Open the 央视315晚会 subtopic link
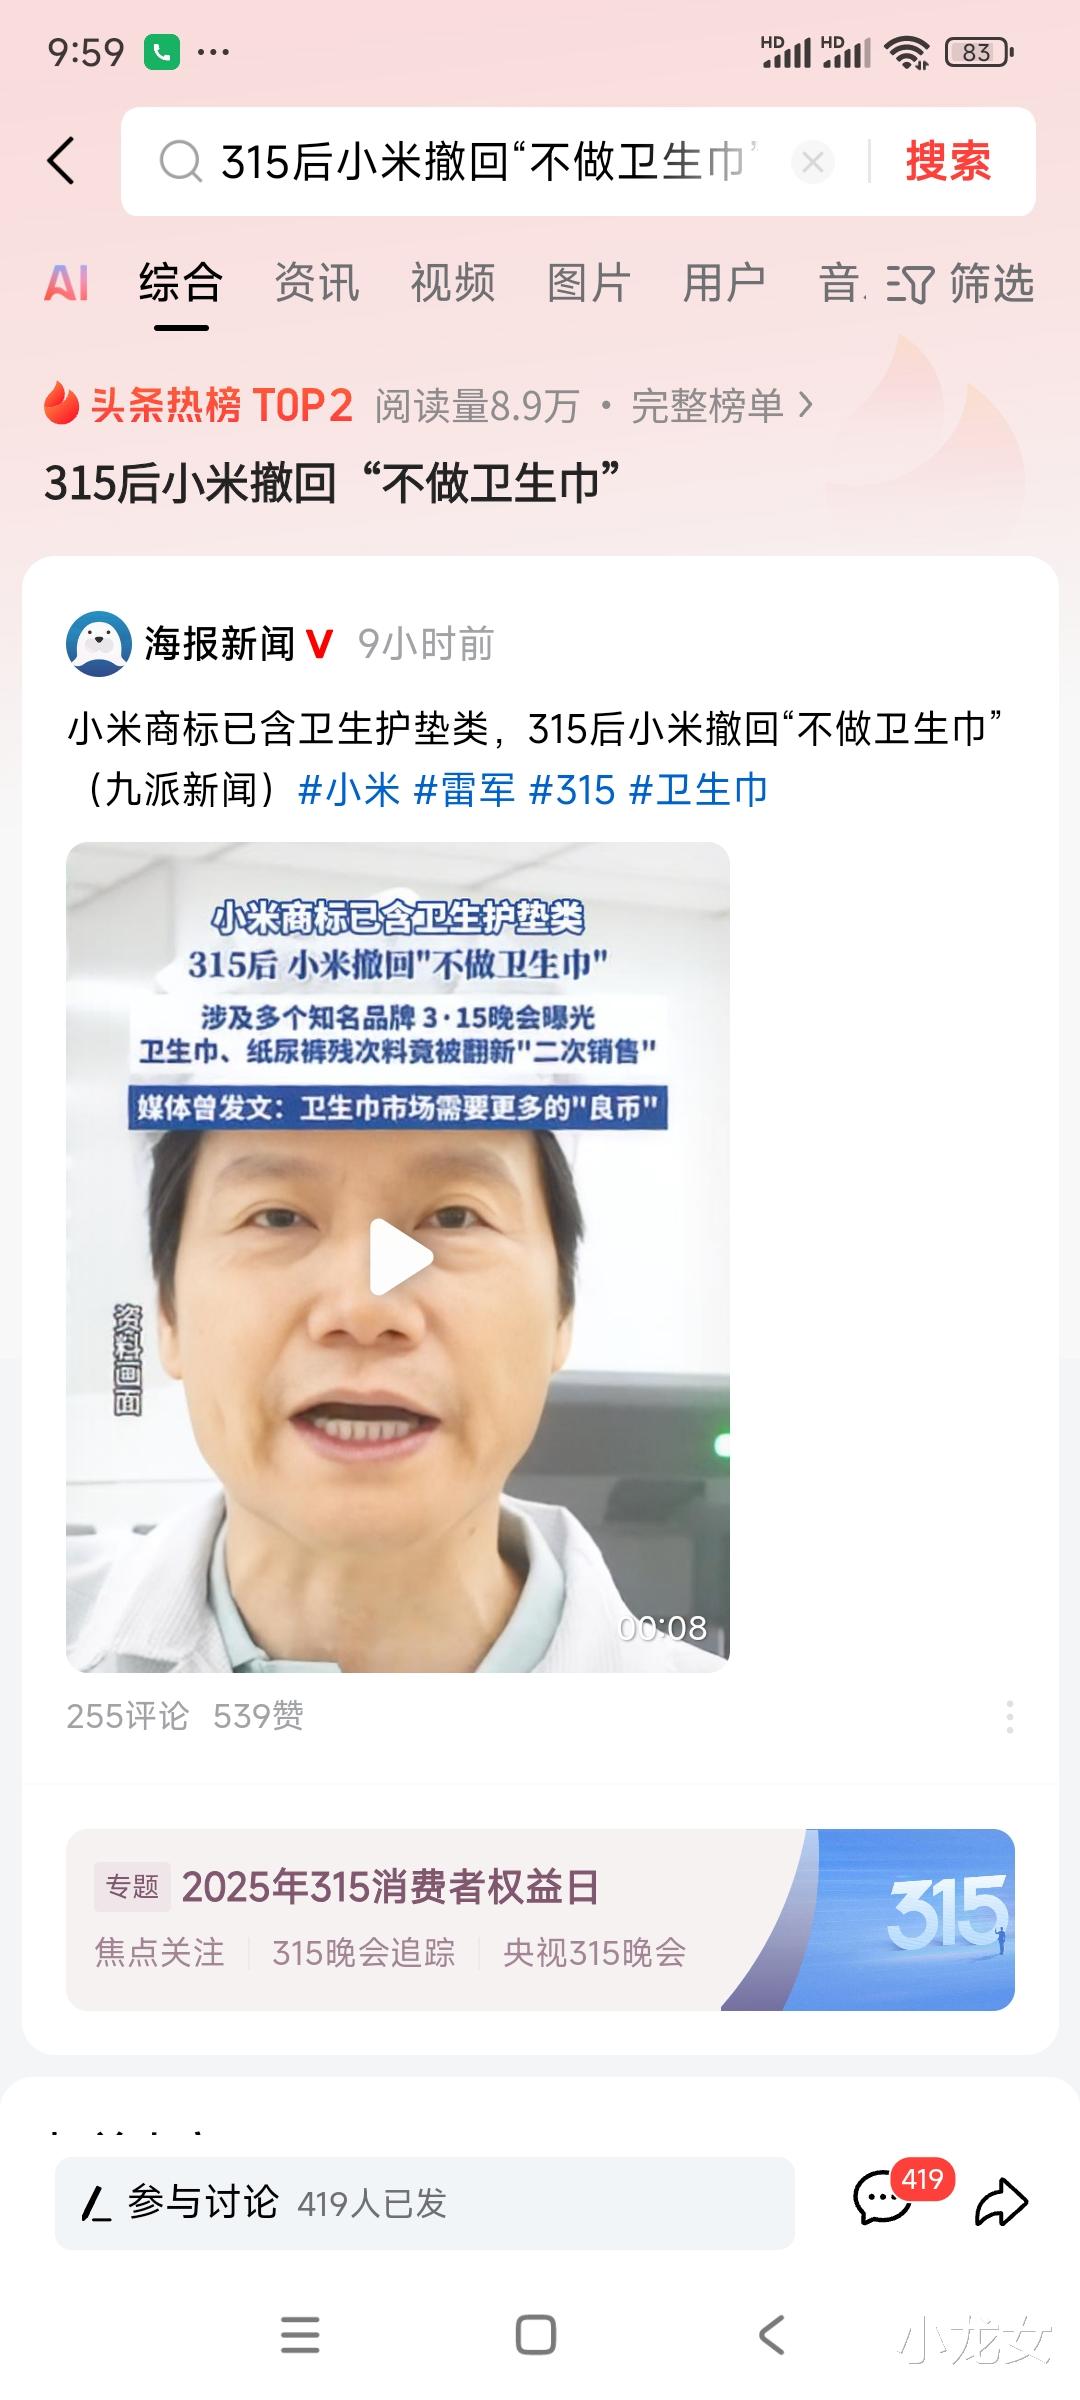Image resolution: width=1080 pixels, height=2400 pixels. pyautogui.click(x=595, y=1953)
